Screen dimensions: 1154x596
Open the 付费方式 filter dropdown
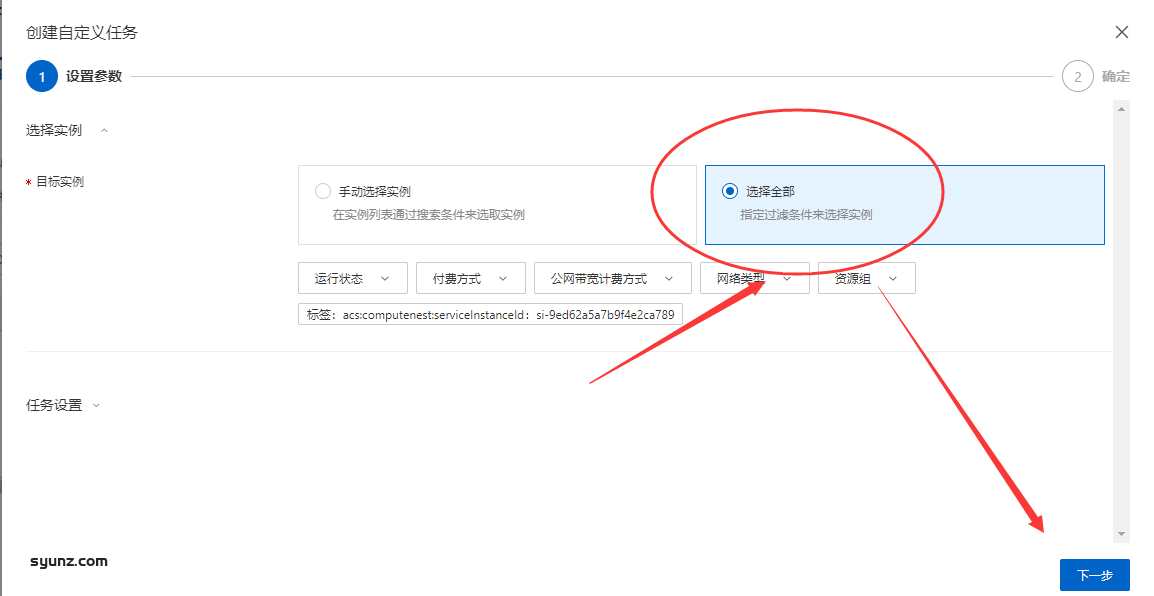tap(470, 278)
